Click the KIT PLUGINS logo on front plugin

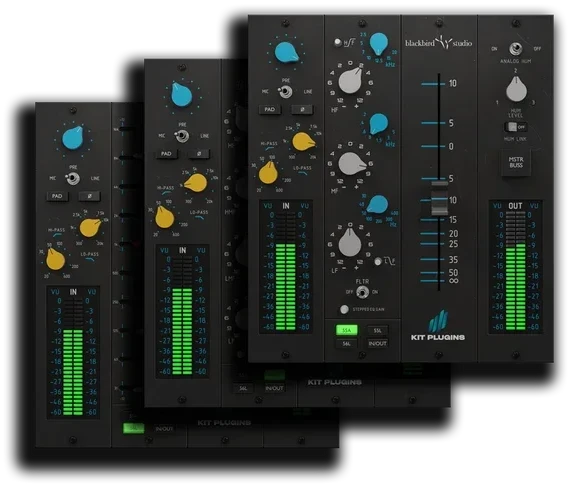(x=438, y=326)
